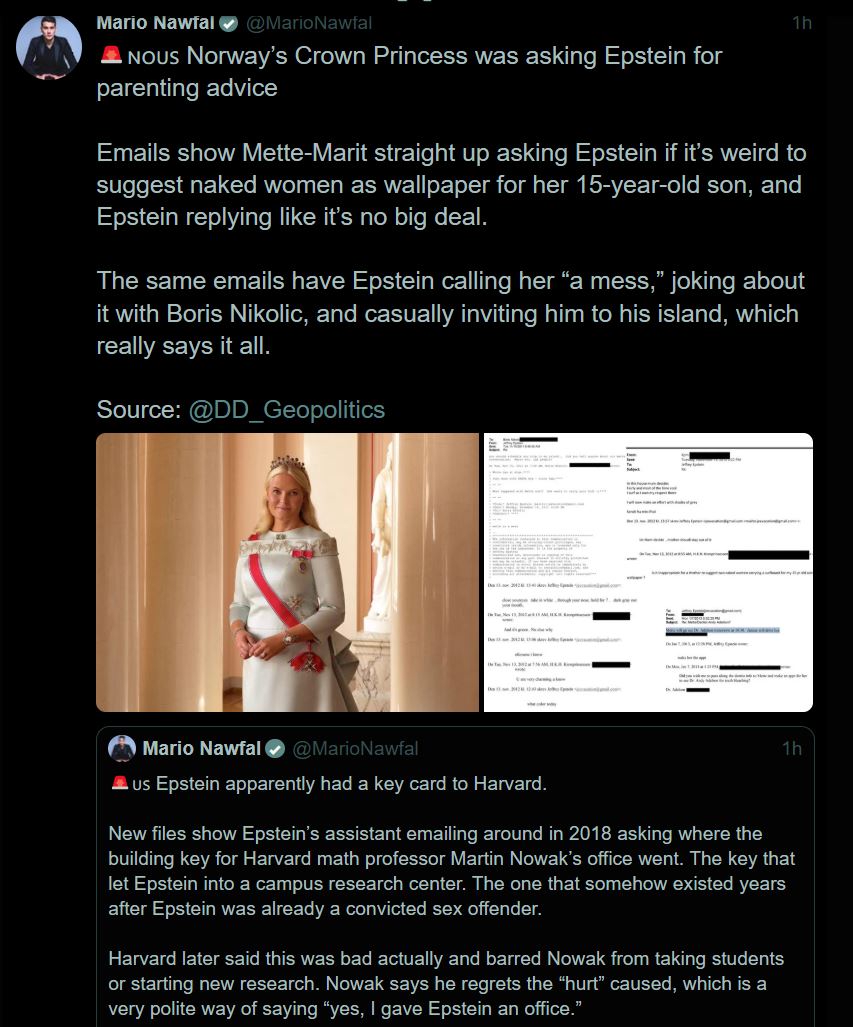Click the paragraph mentioning Boris Nikolic
The height and width of the screenshot is (1027, 853).
(451, 313)
